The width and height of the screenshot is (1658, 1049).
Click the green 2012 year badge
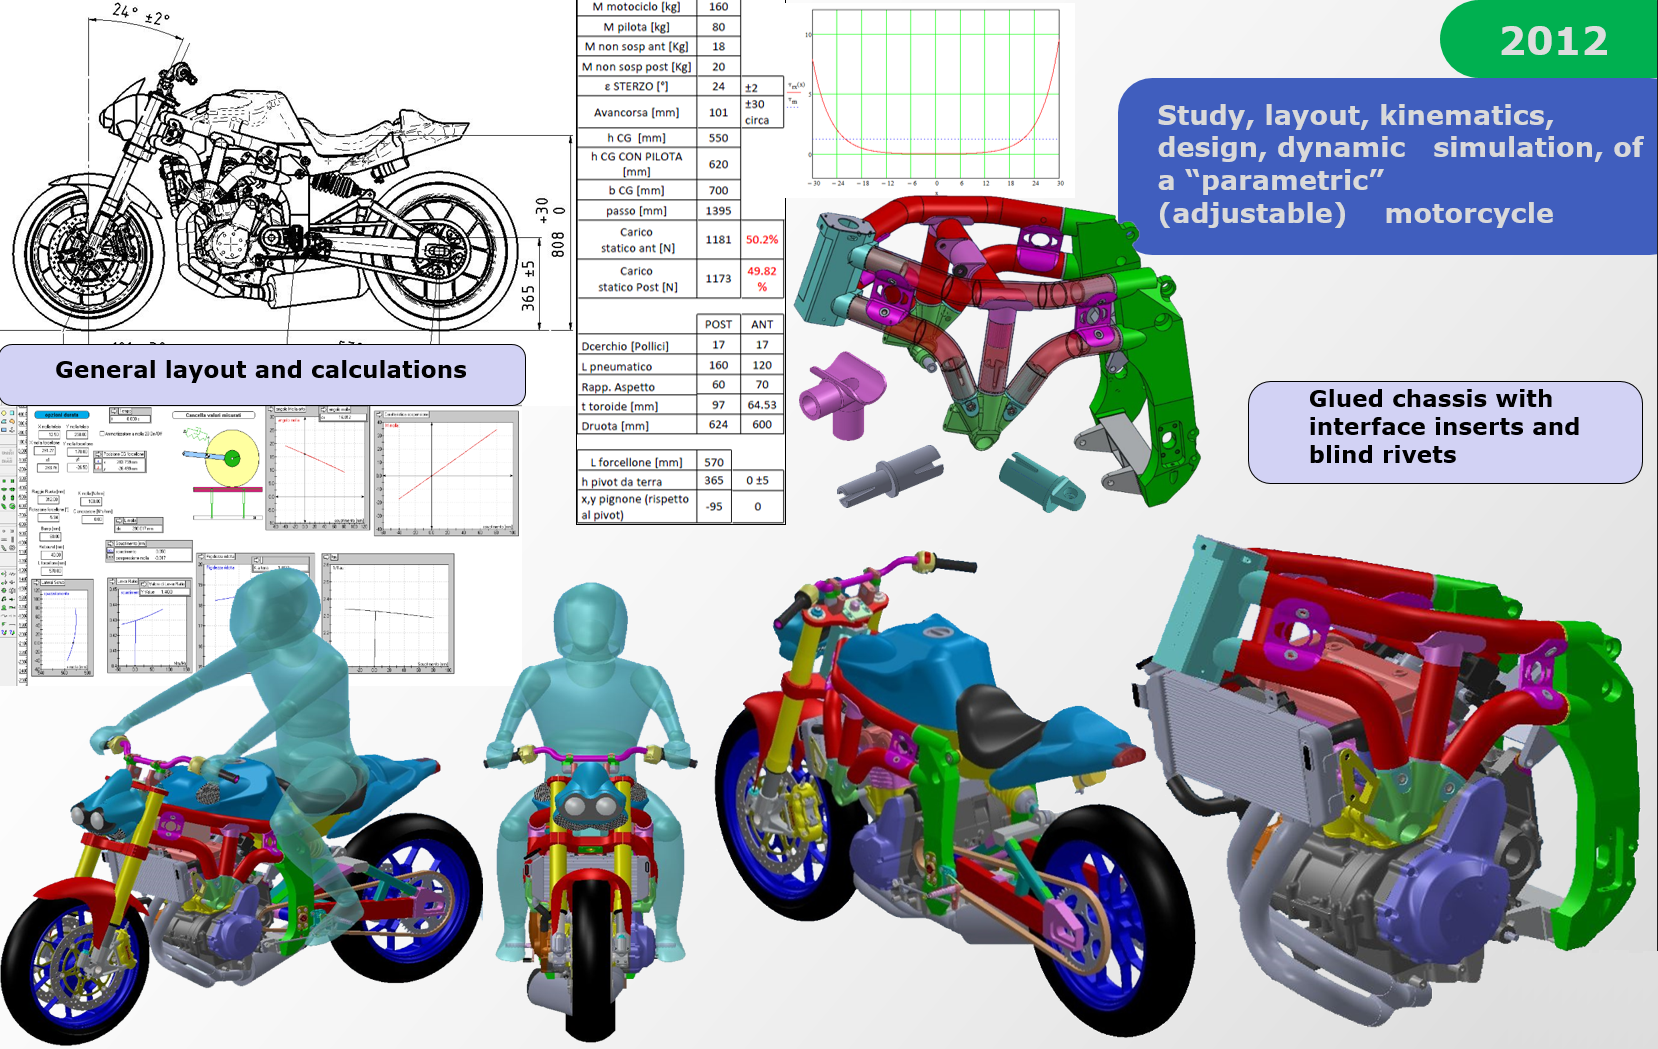tap(1549, 39)
